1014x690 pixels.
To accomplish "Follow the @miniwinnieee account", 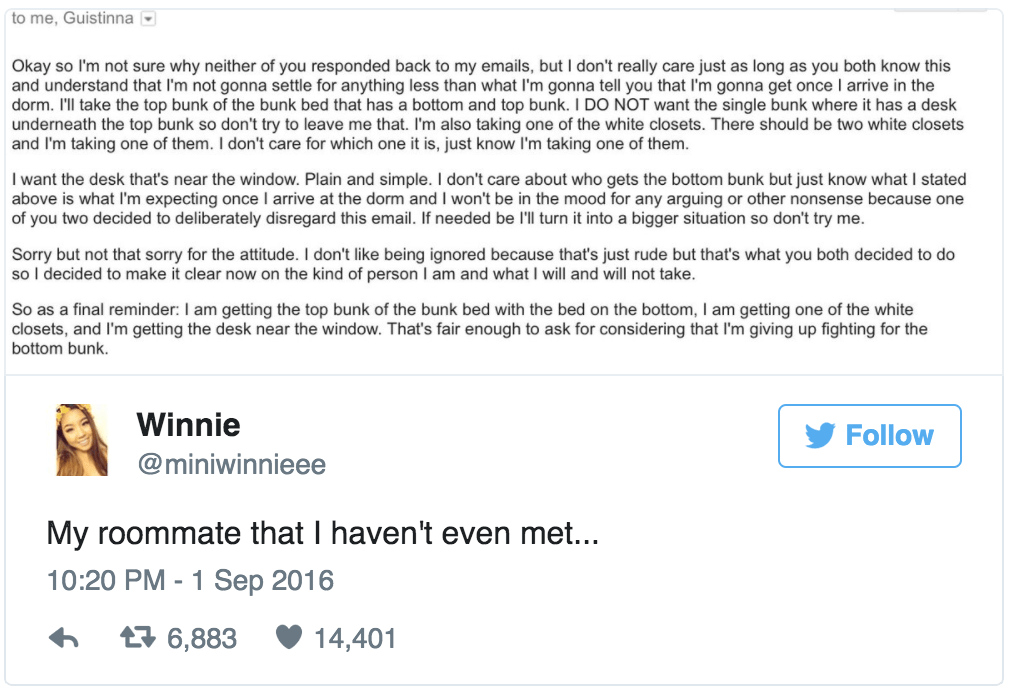I will point(869,436).
